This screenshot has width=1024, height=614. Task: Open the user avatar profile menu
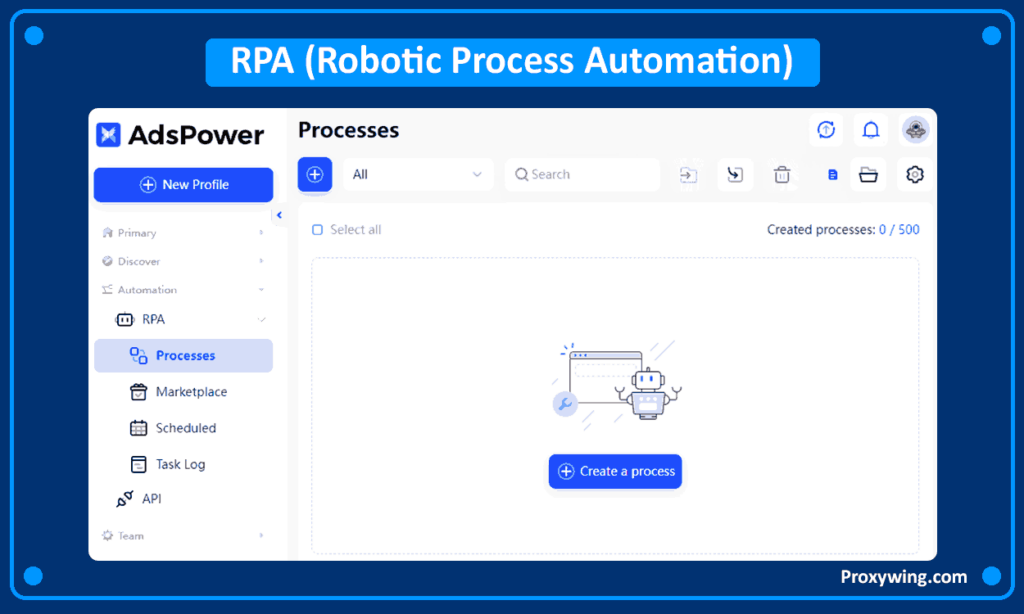(x=915, y=130)
